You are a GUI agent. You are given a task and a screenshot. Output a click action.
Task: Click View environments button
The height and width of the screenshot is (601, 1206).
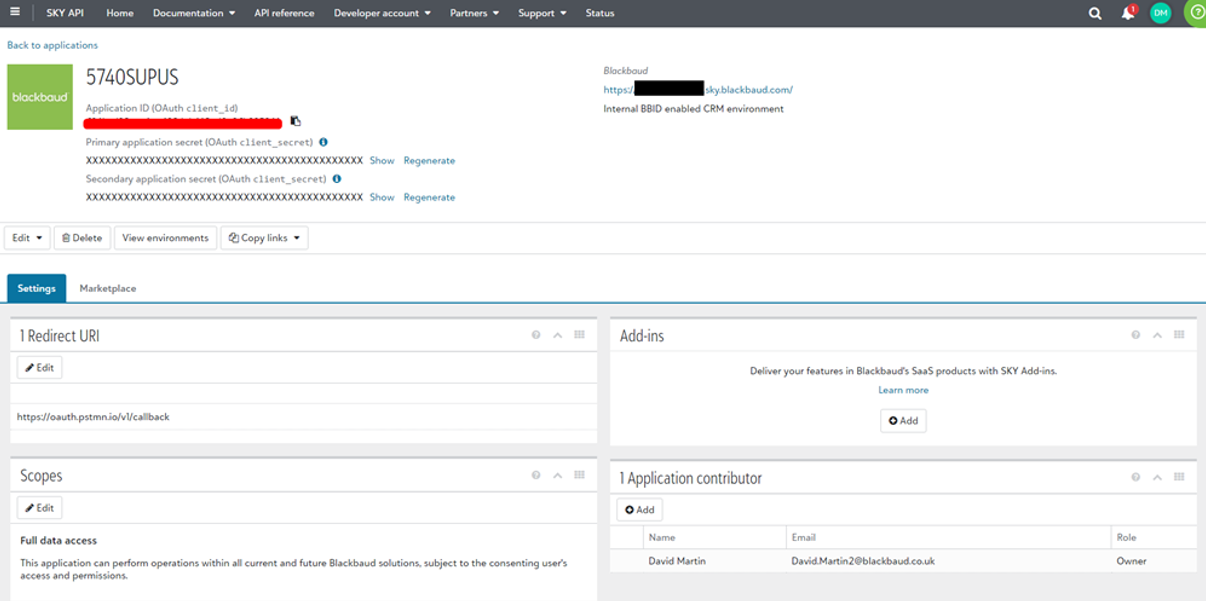point(165,238)
